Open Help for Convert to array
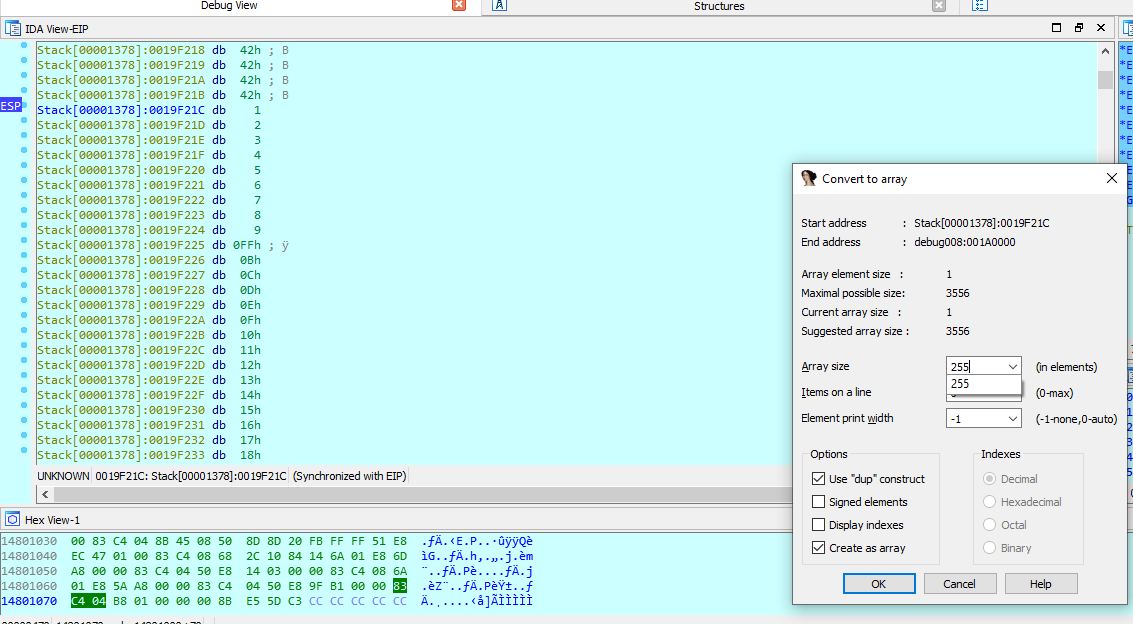1133x624 pixels. pos(1041,584)
